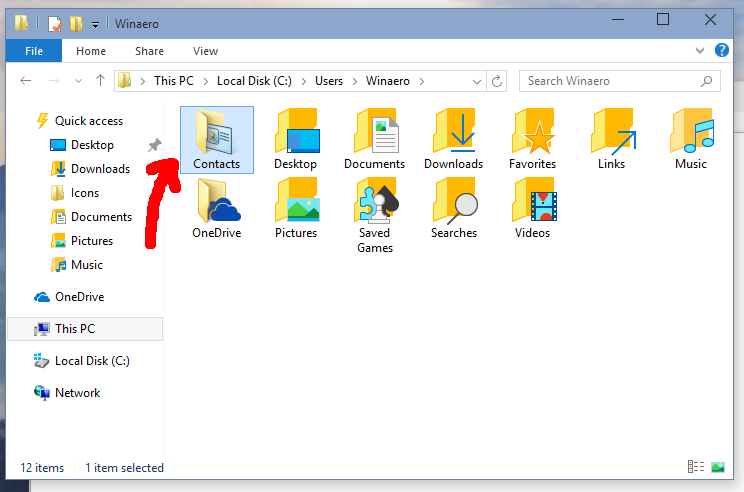Open Documents under Quick access

click(x=91, y=217)
